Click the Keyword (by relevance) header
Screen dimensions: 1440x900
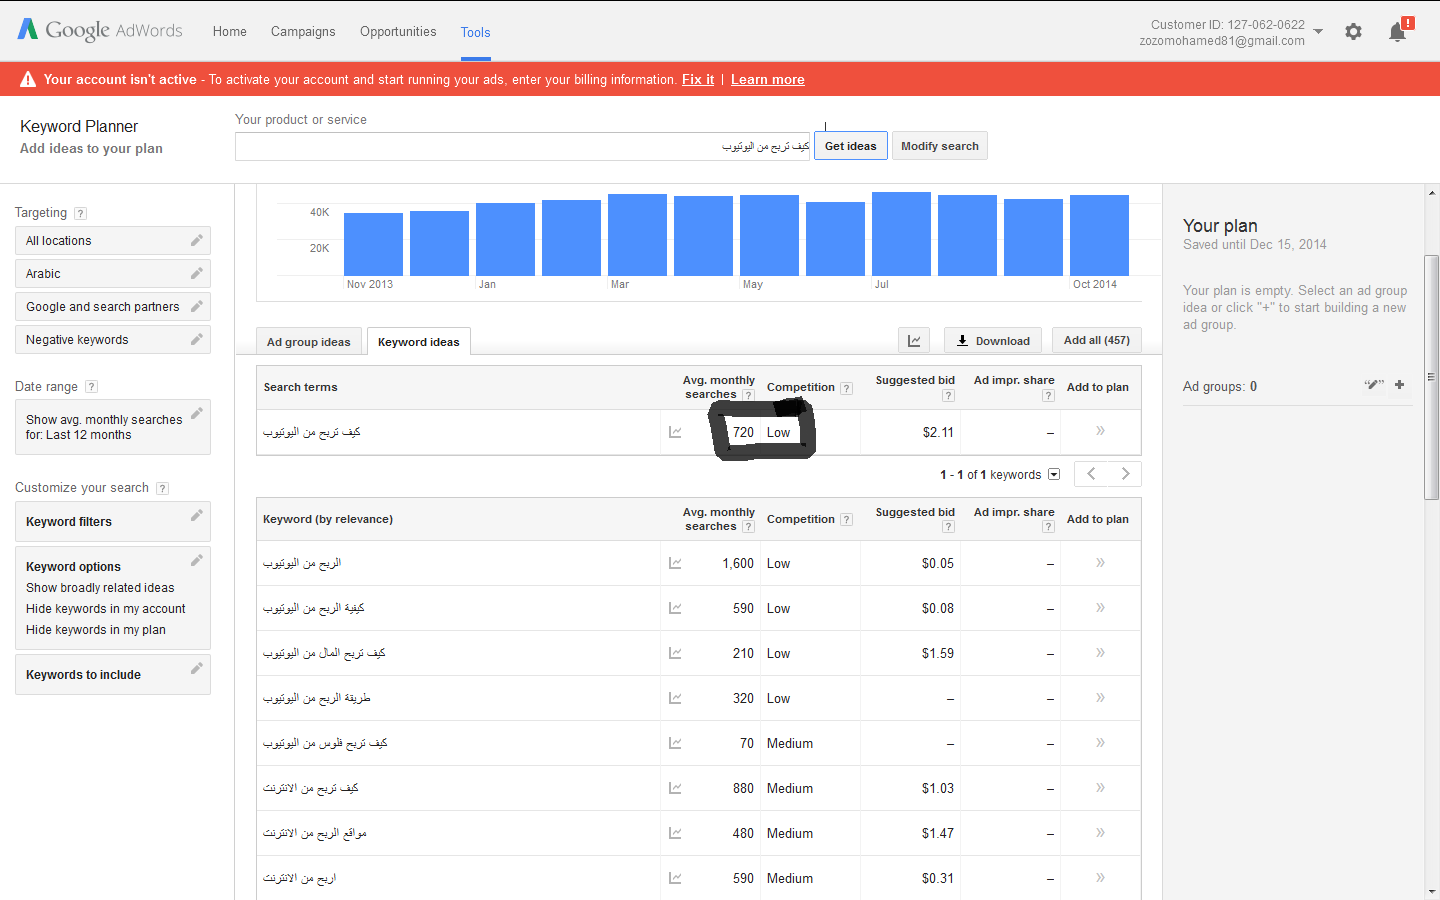[328, 519]
